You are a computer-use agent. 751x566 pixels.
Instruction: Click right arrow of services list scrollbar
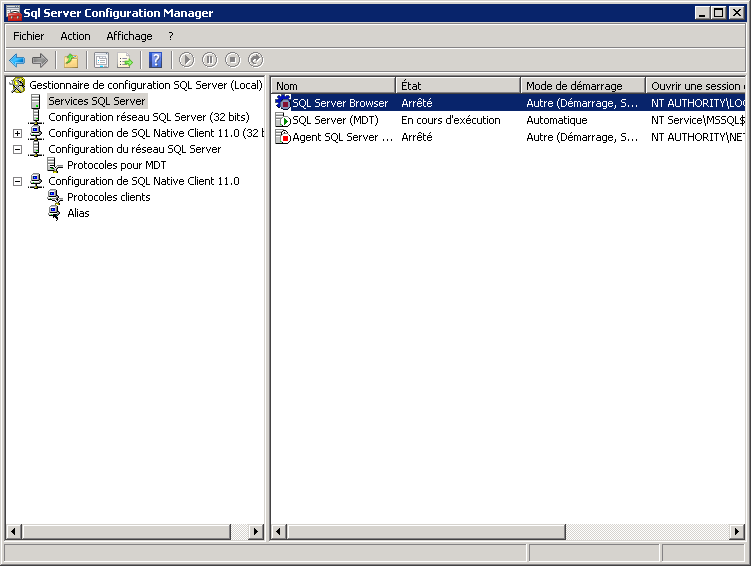click(x=737, y=532)
